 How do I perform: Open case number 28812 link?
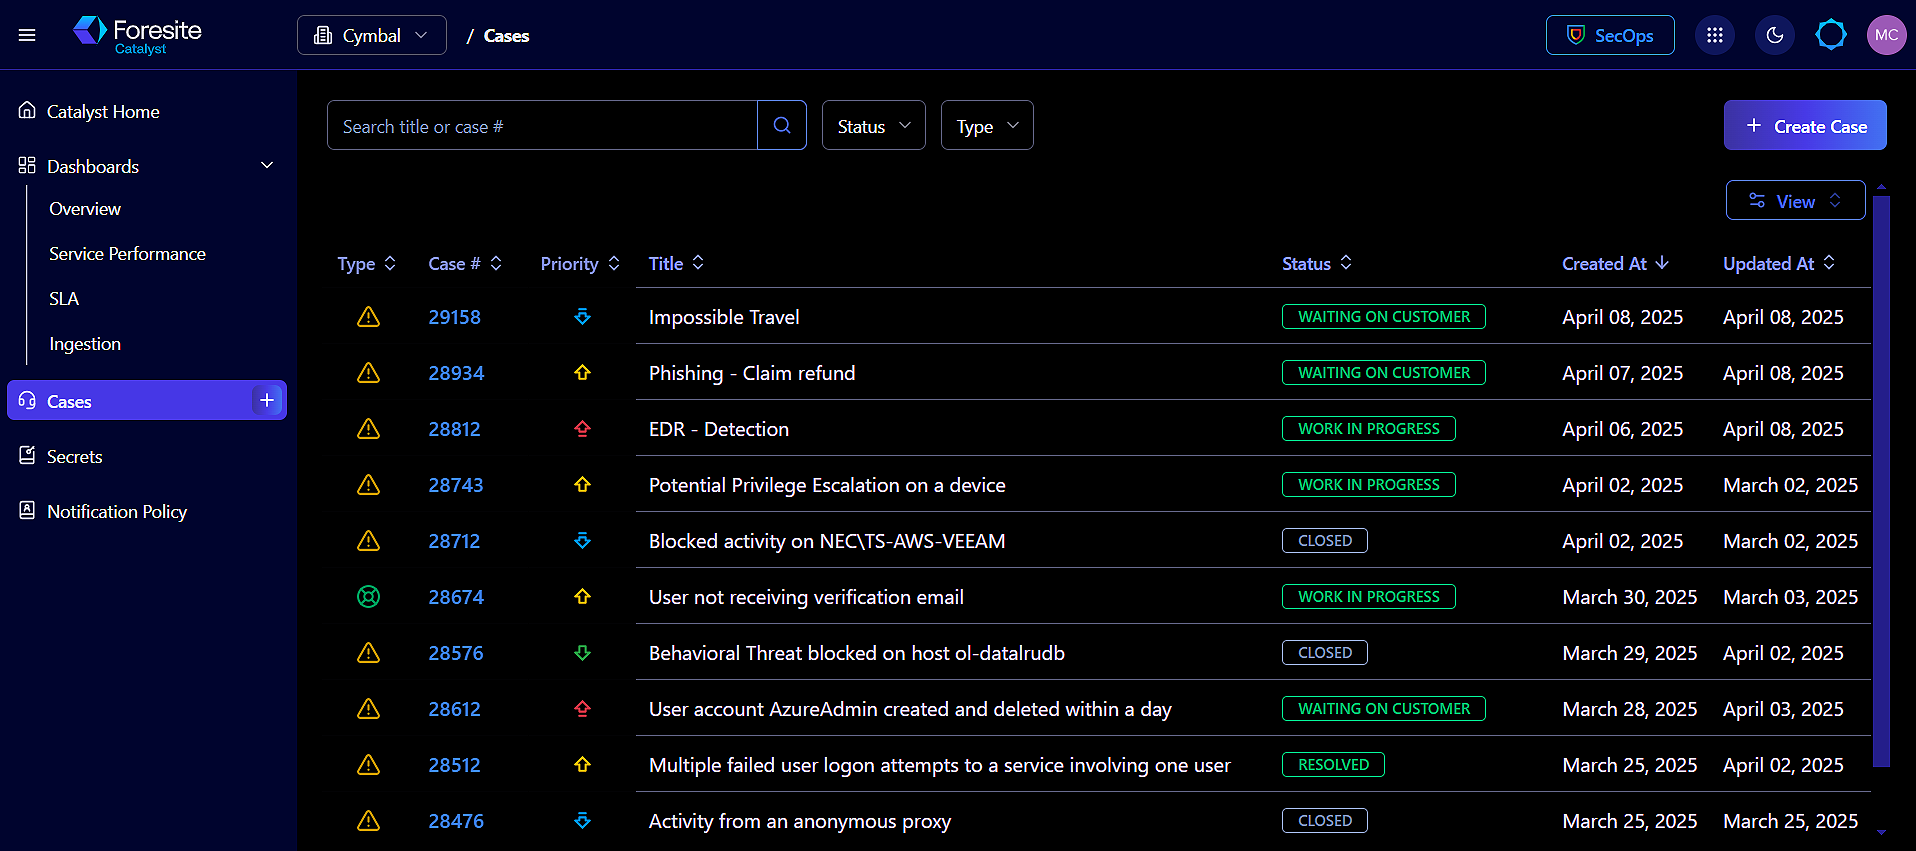pos(454,429)
